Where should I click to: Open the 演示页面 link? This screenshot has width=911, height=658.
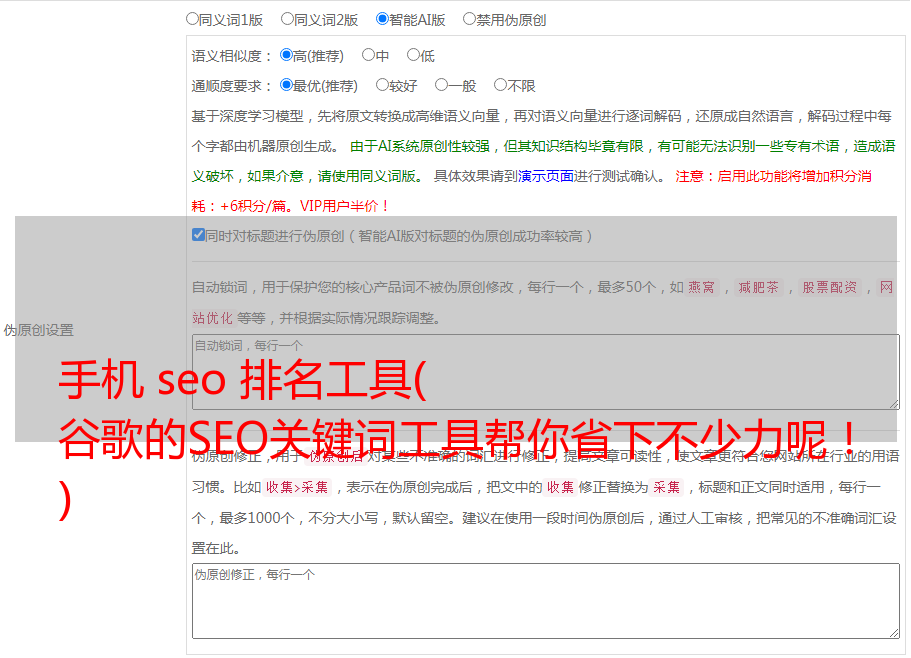click(x=546, y=176)
